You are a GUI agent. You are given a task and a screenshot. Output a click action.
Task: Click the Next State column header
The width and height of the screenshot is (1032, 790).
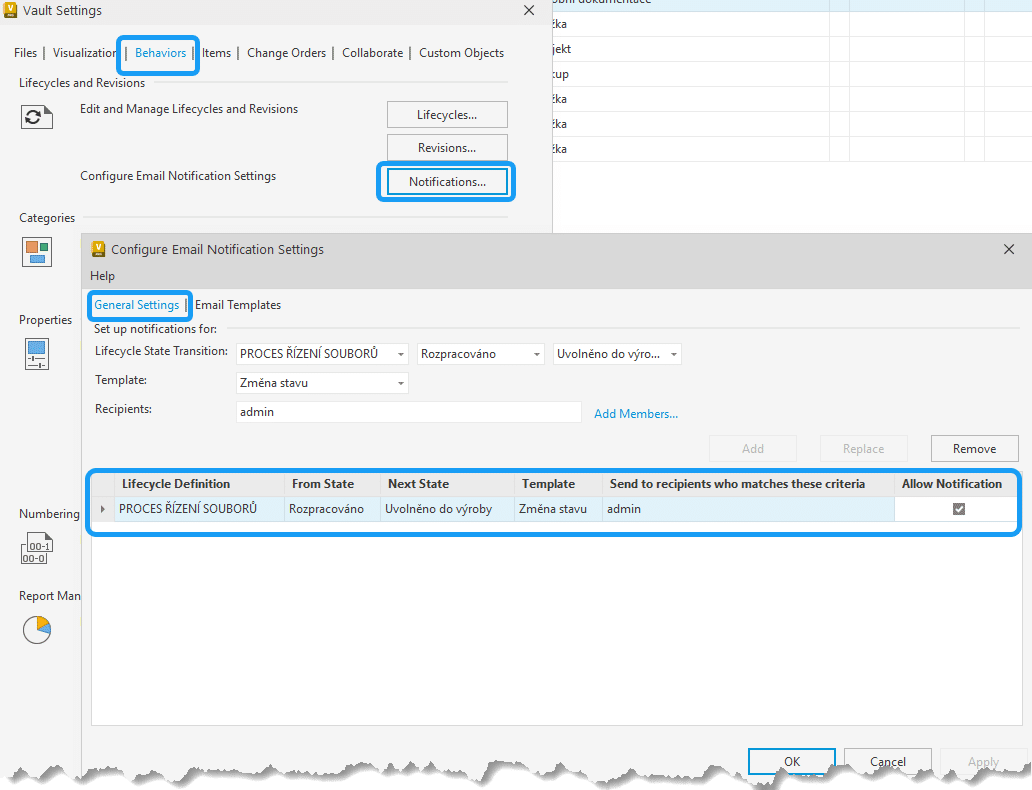click(x=448, y=484)
